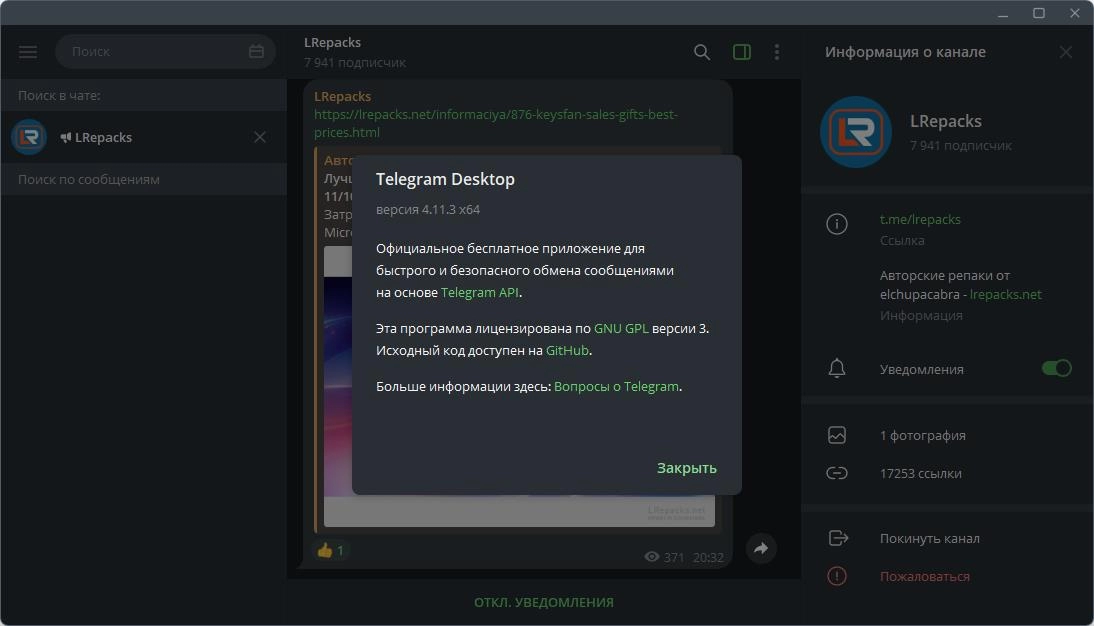The image size is (1094, 626).
Task: Minimize the Telegram window
Action: 1003,13
